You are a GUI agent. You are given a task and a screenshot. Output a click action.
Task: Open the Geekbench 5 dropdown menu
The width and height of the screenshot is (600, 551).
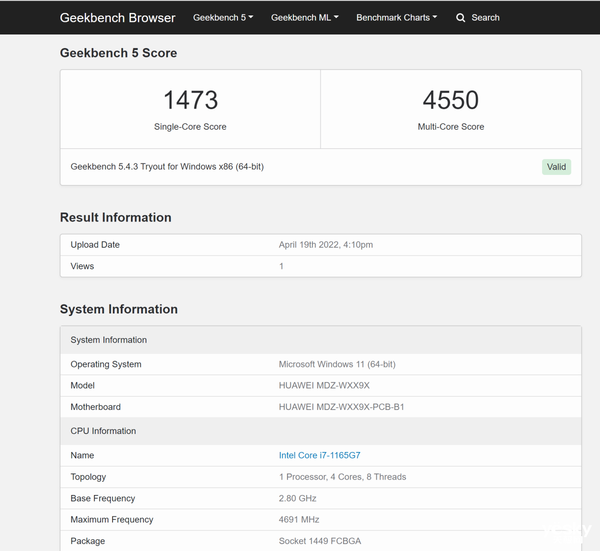coord(222,18)
